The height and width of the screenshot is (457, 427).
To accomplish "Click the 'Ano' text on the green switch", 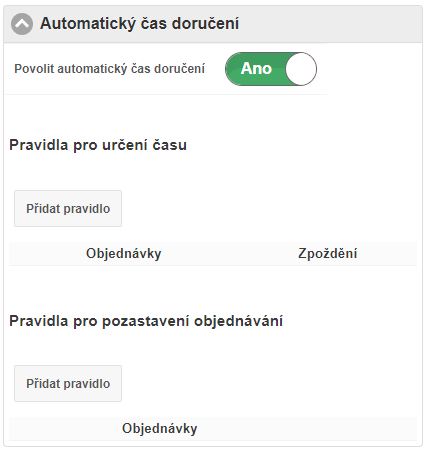I will click(x=256, y=68).
